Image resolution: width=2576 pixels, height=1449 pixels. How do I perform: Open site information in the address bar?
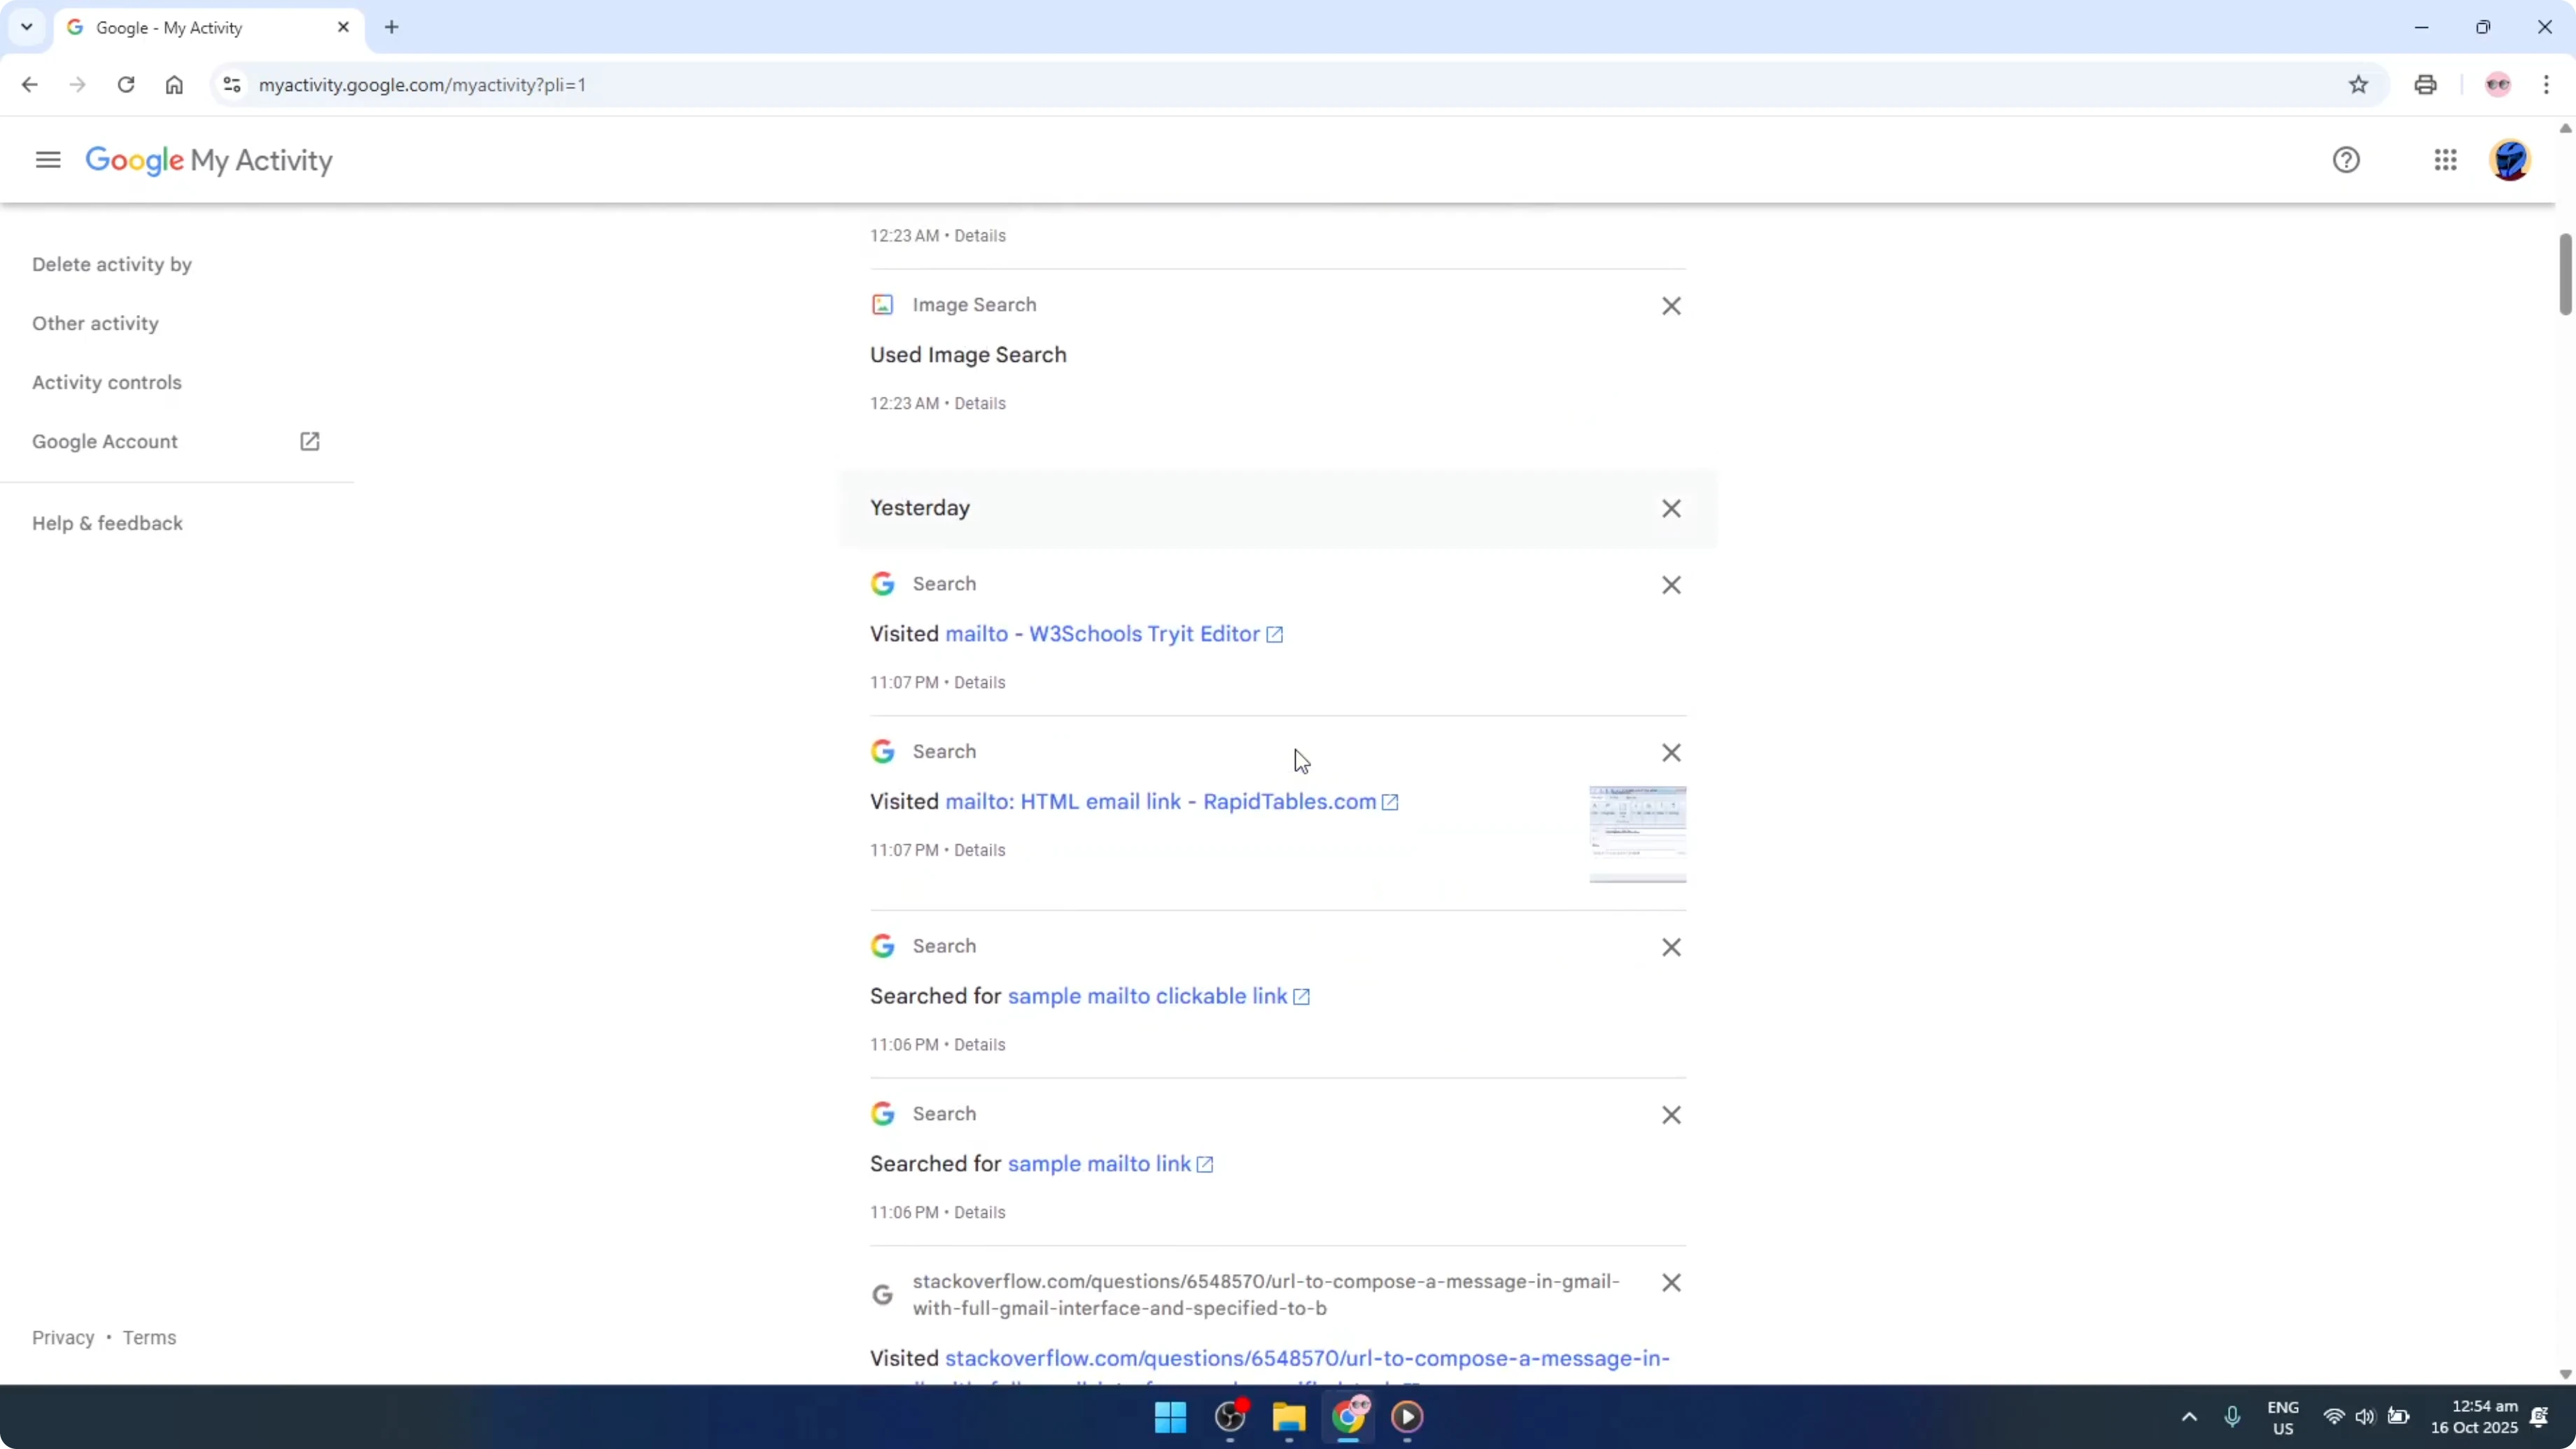[x=231, y=85]
